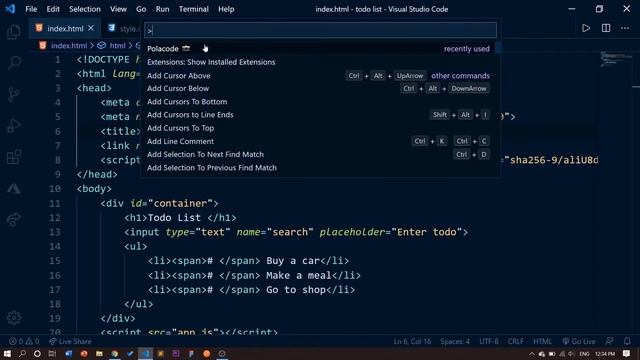Click html element in the breadcrumb
The width and height of the screenshot is (640, 360).
(x=117, y=46)
